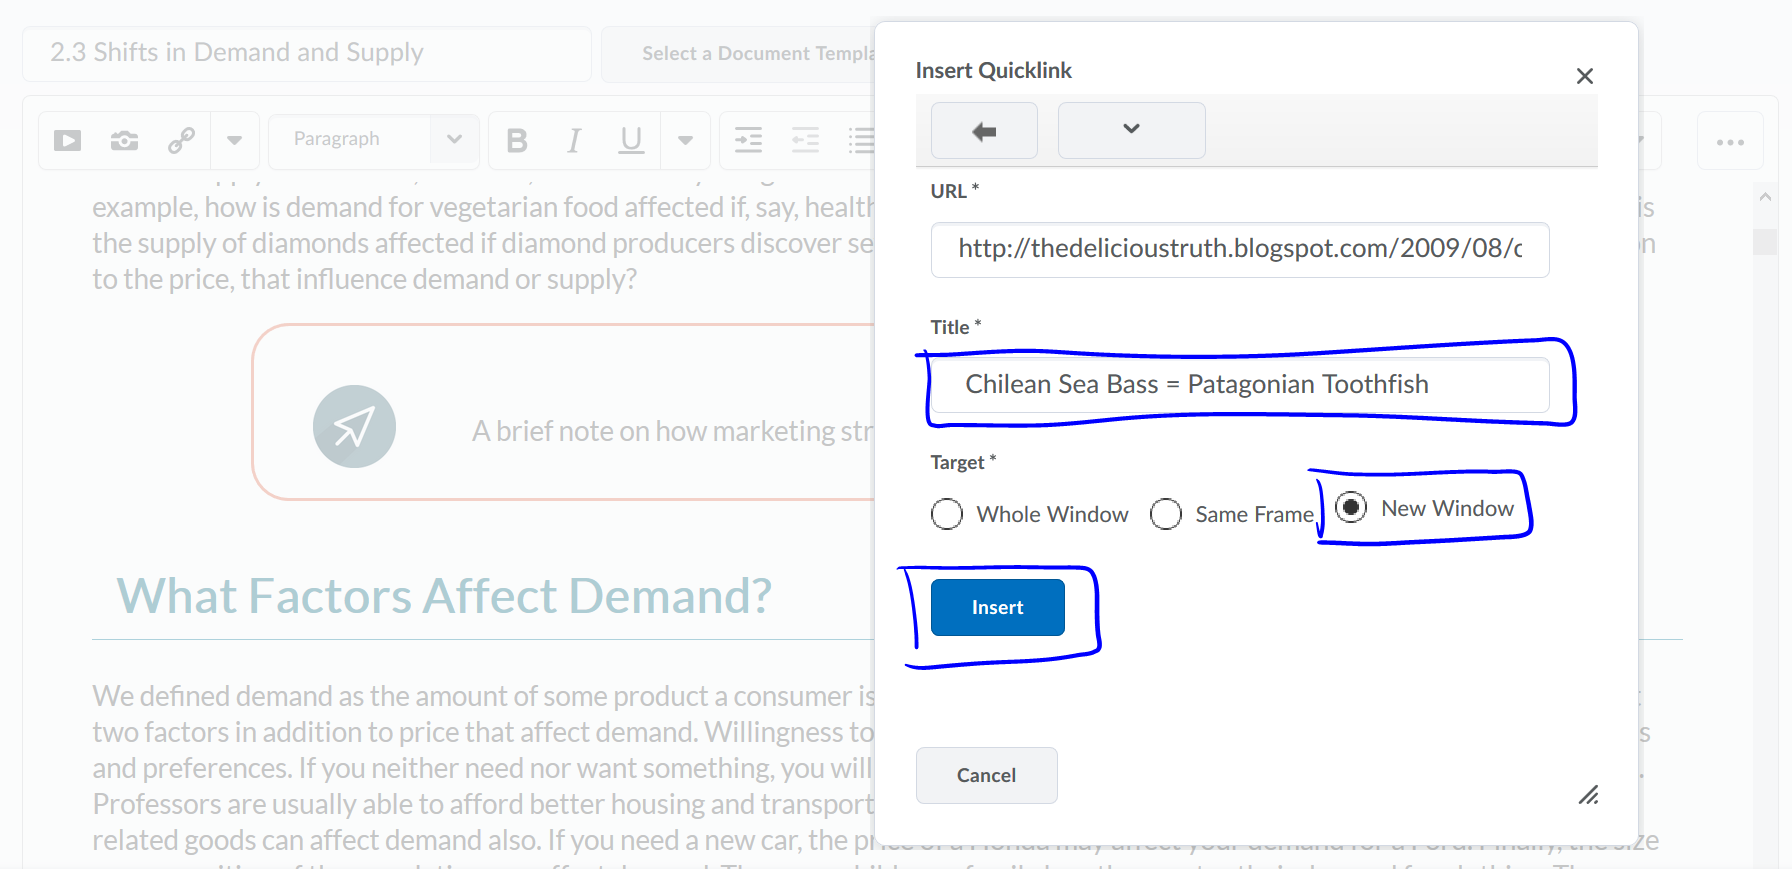Click the Insert Stuff play icon
This screenshot has width=1792, height=869.
tap(68, 140)
